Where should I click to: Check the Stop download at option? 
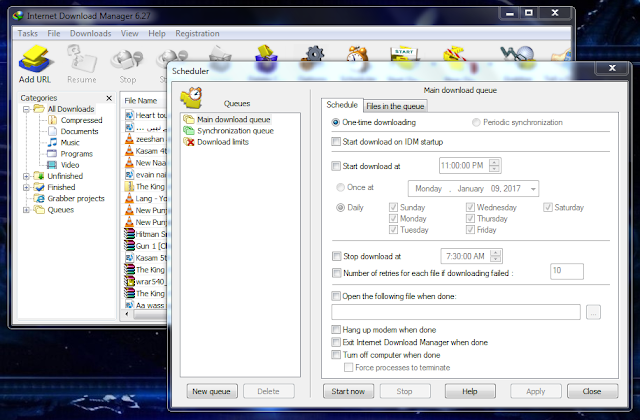(x=336, y=256)
